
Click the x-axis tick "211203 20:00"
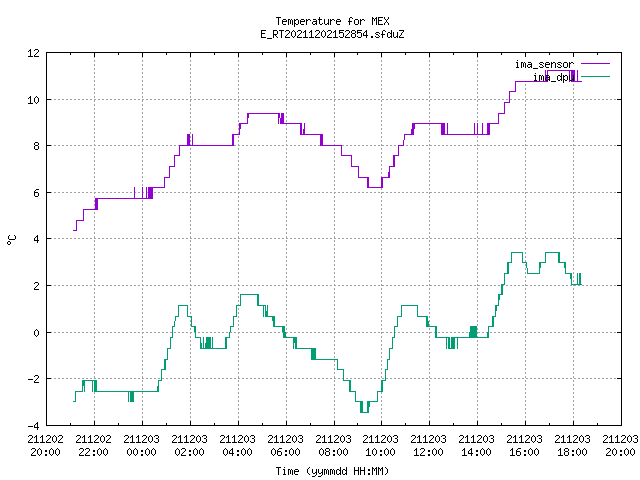pyautogui.click(x=620, y=445)
